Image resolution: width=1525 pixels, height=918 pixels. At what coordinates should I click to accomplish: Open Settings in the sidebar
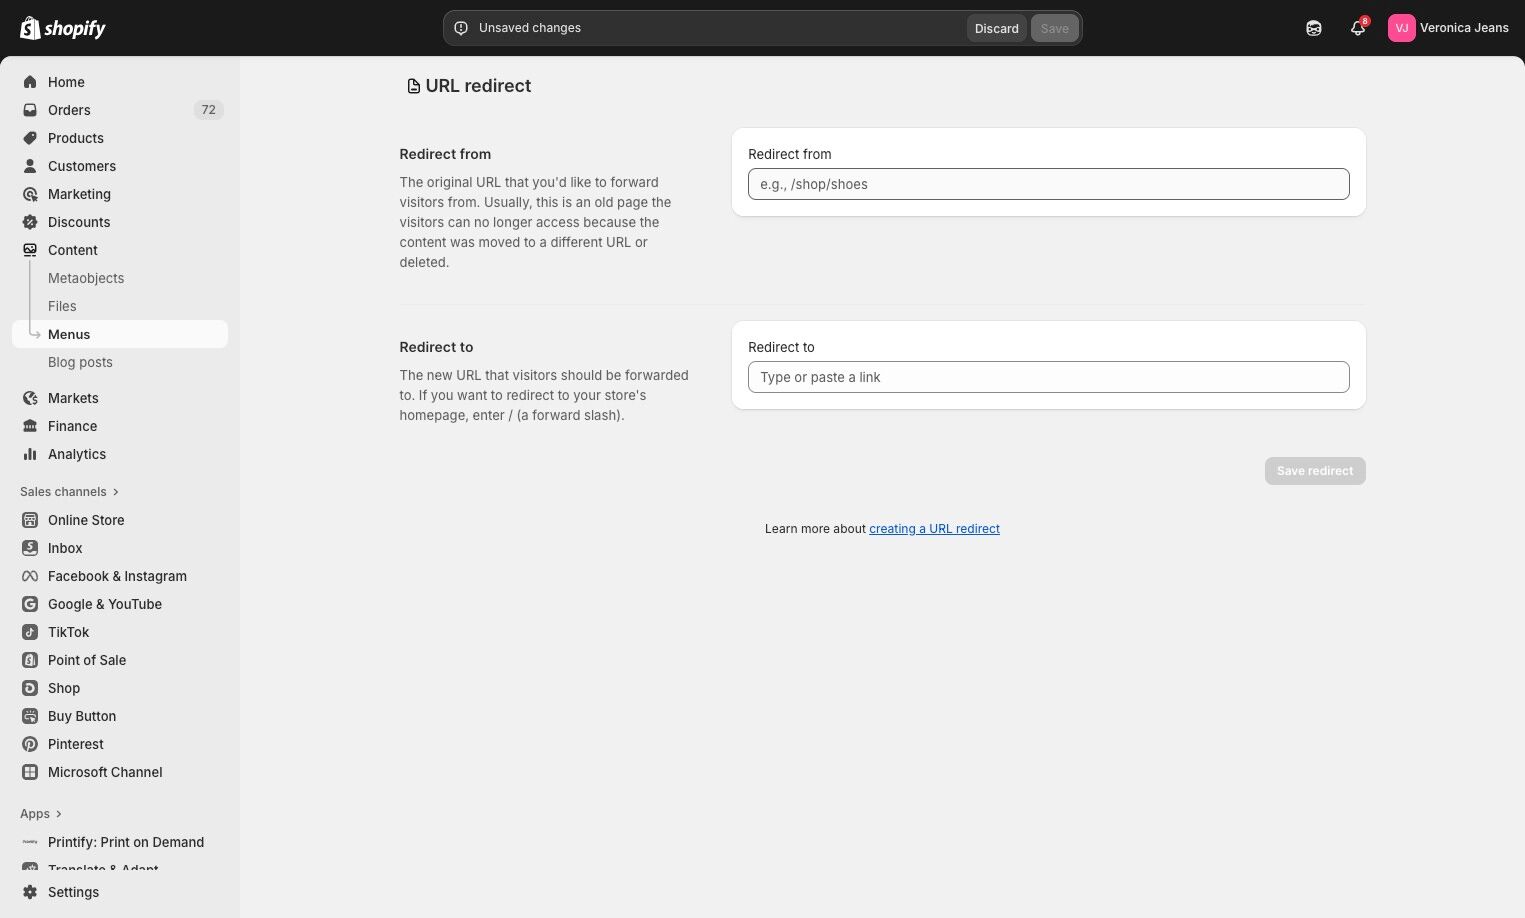[x=73, y=892]
